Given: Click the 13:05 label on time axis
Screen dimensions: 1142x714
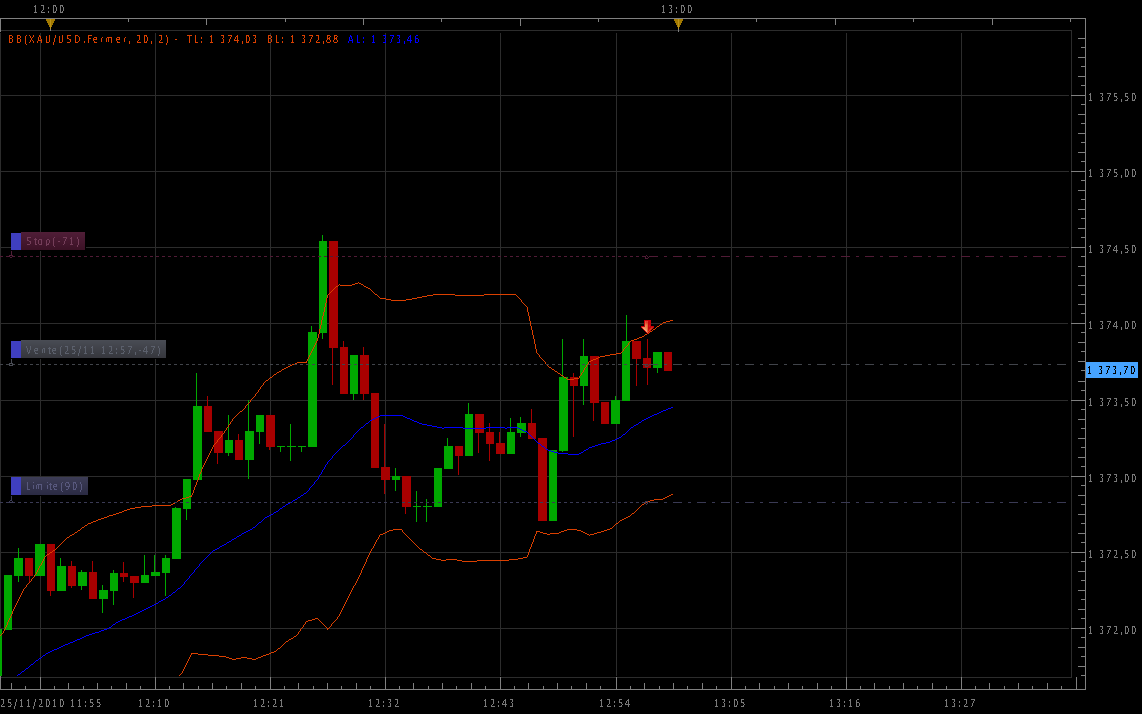Looking at the screenshot, I should [730, 704].
